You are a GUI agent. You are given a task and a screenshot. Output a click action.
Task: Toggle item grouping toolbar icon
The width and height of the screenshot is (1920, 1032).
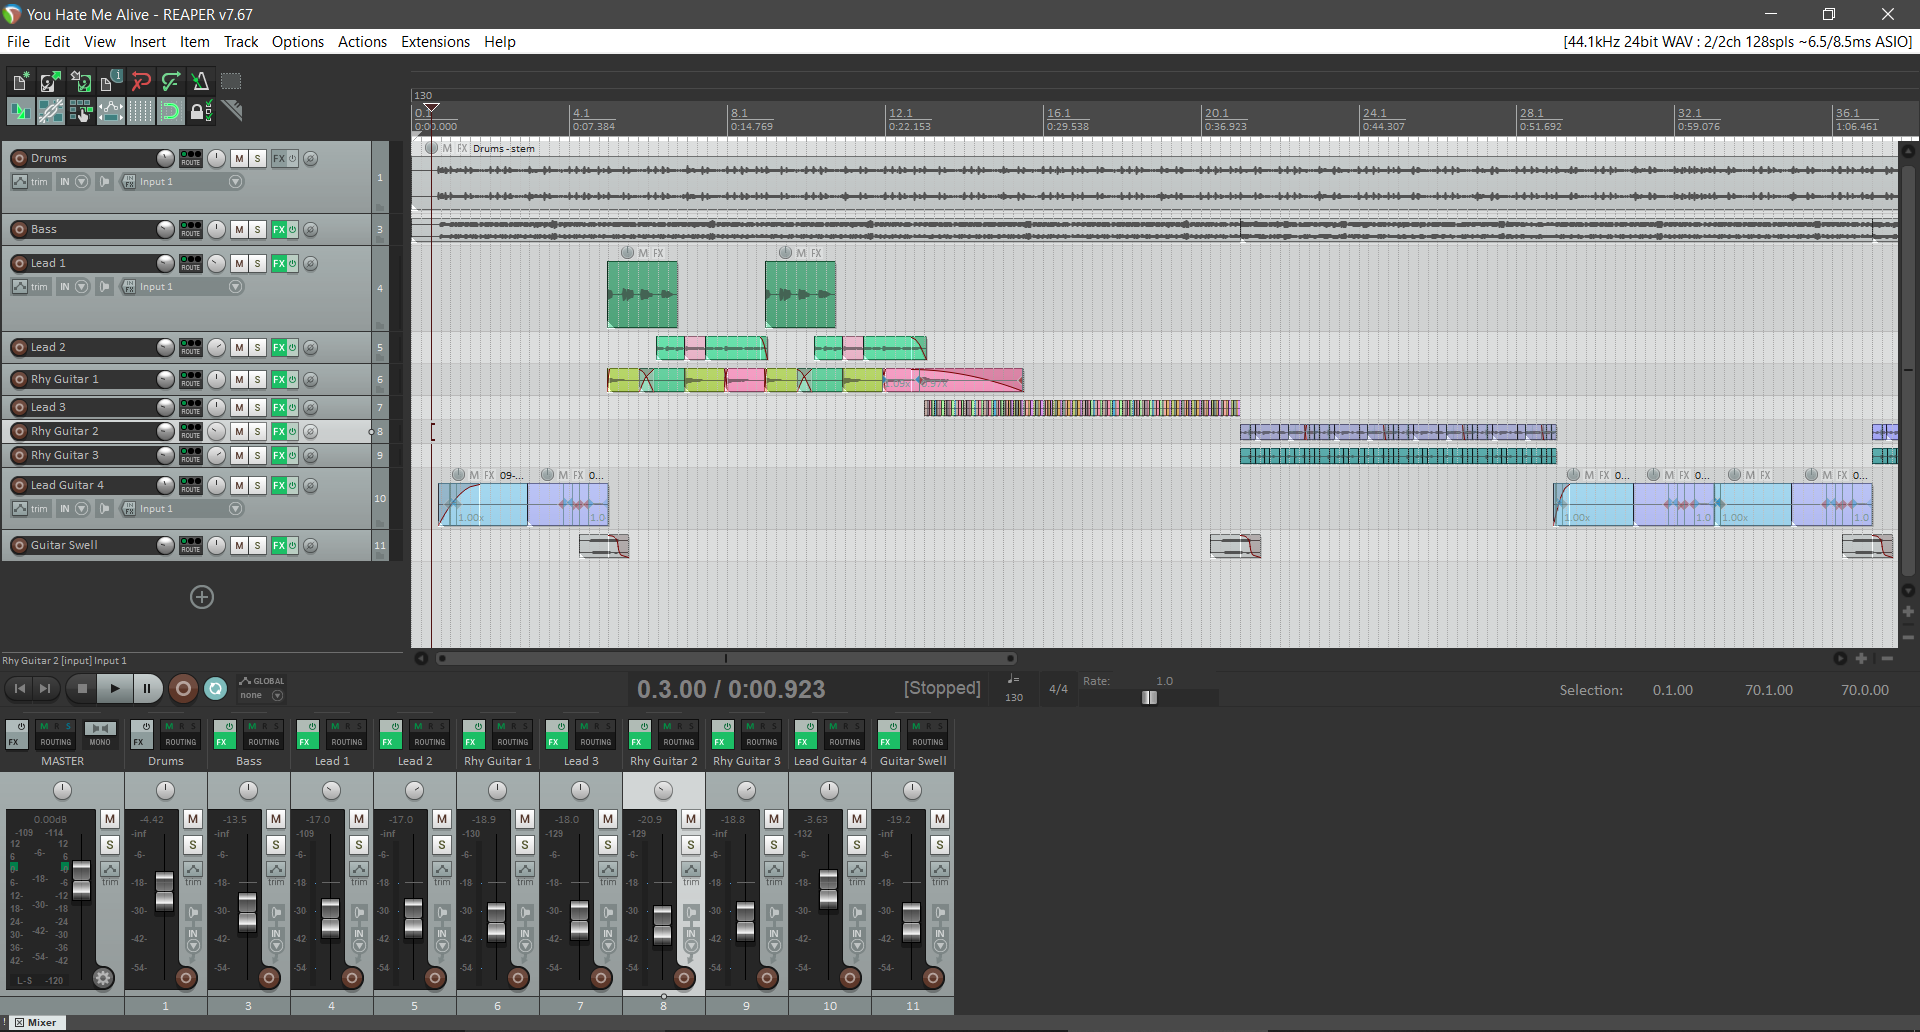pos(50,111)
